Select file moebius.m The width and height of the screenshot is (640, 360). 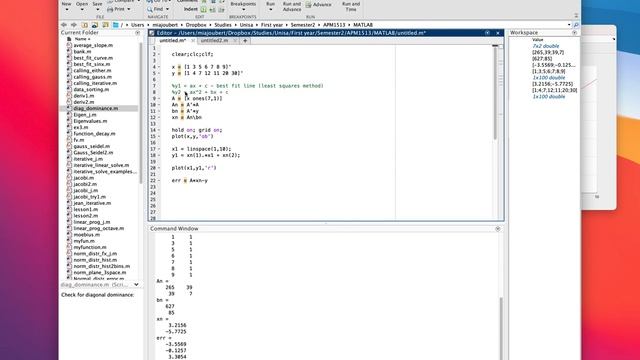coord(87,234)
